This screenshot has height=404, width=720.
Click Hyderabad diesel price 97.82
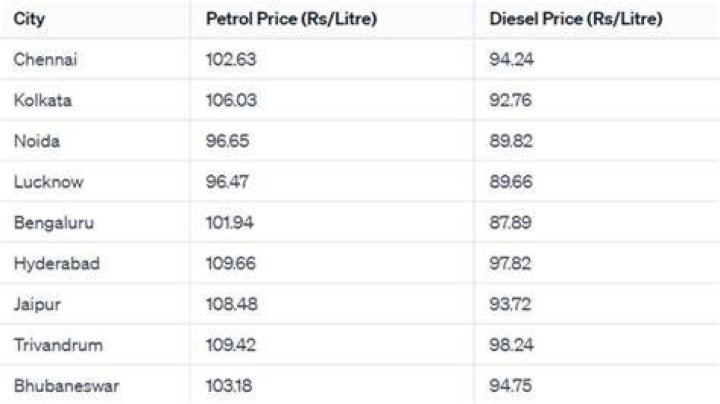coord(510,264)
